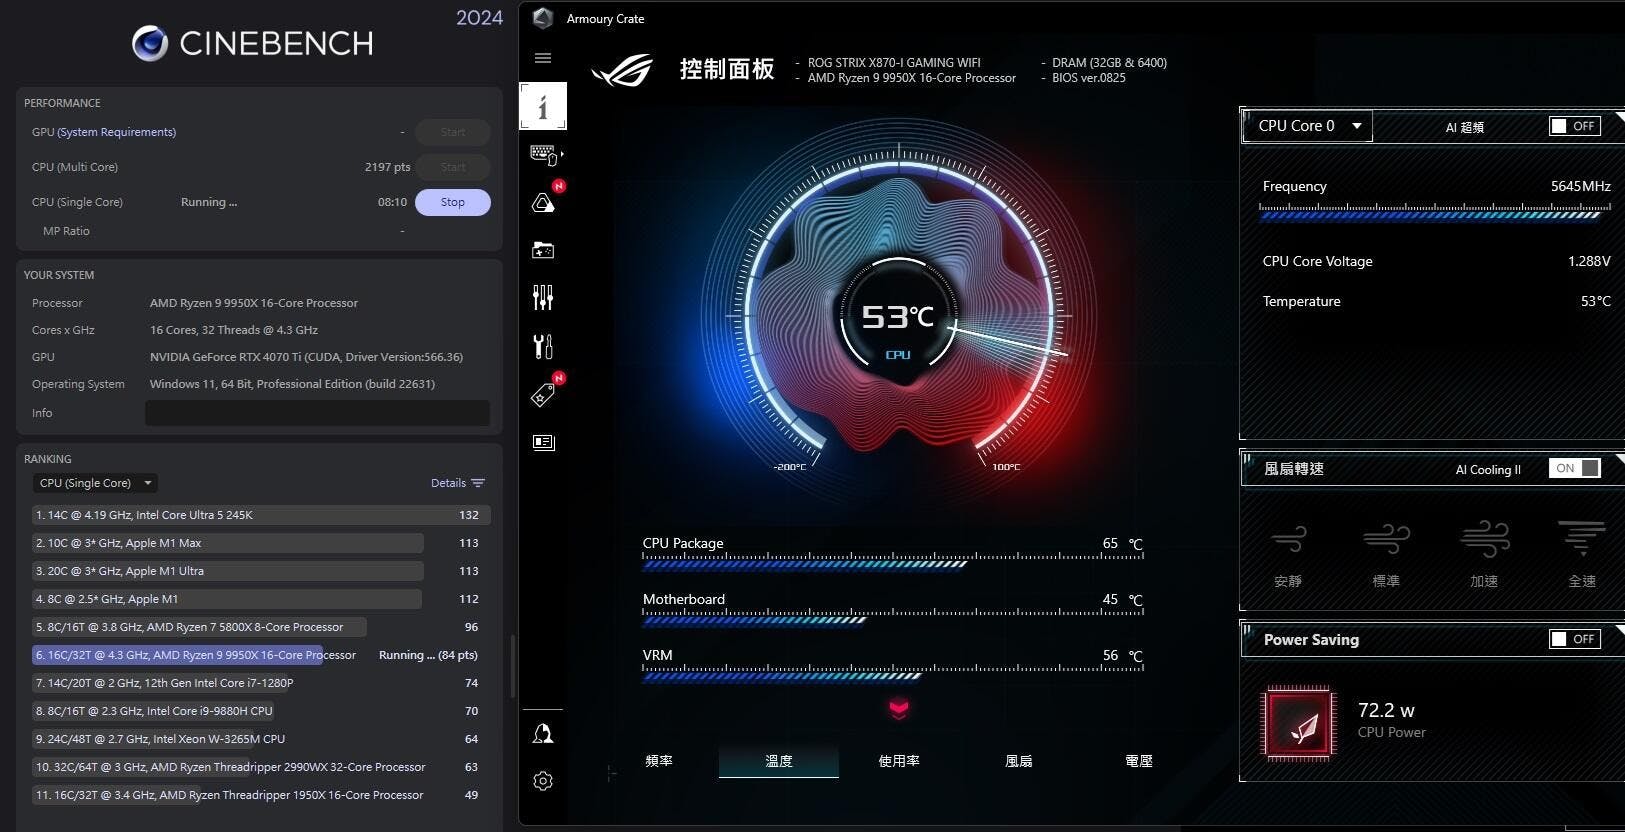Click the 72.2 w CPU Power value
This screenshot has height=832, width=1625.
coord(1386,710)
